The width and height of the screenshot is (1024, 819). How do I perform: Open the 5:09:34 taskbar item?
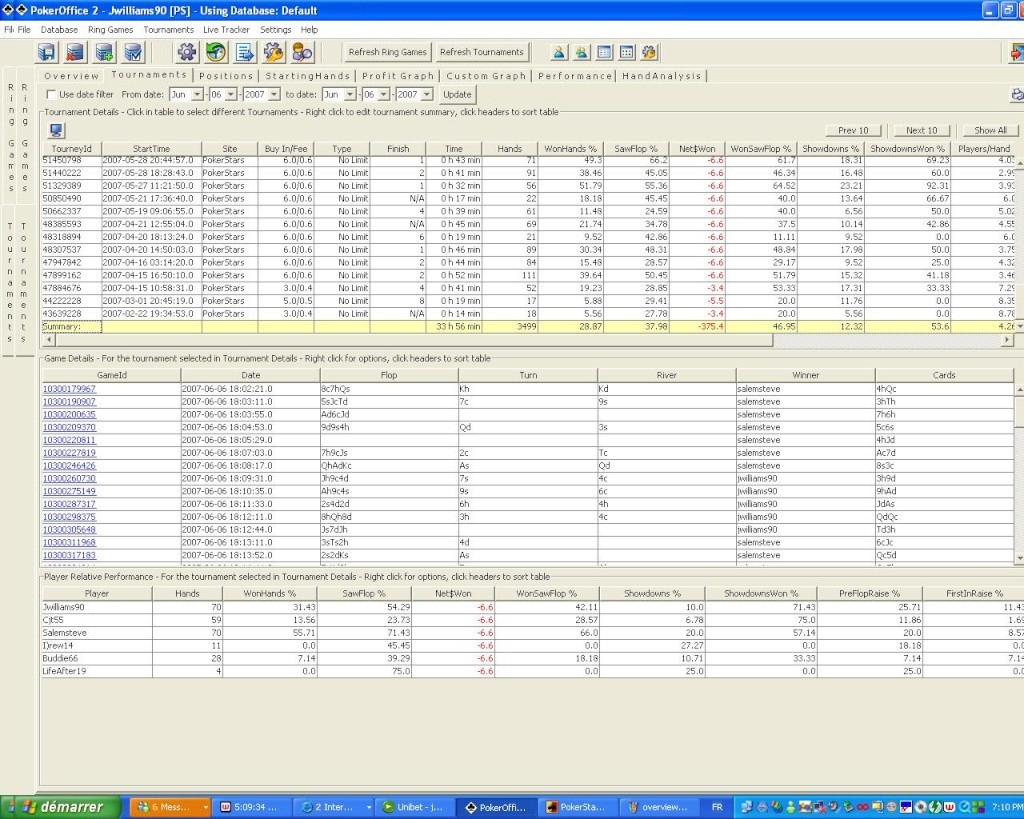click(250, 807)
